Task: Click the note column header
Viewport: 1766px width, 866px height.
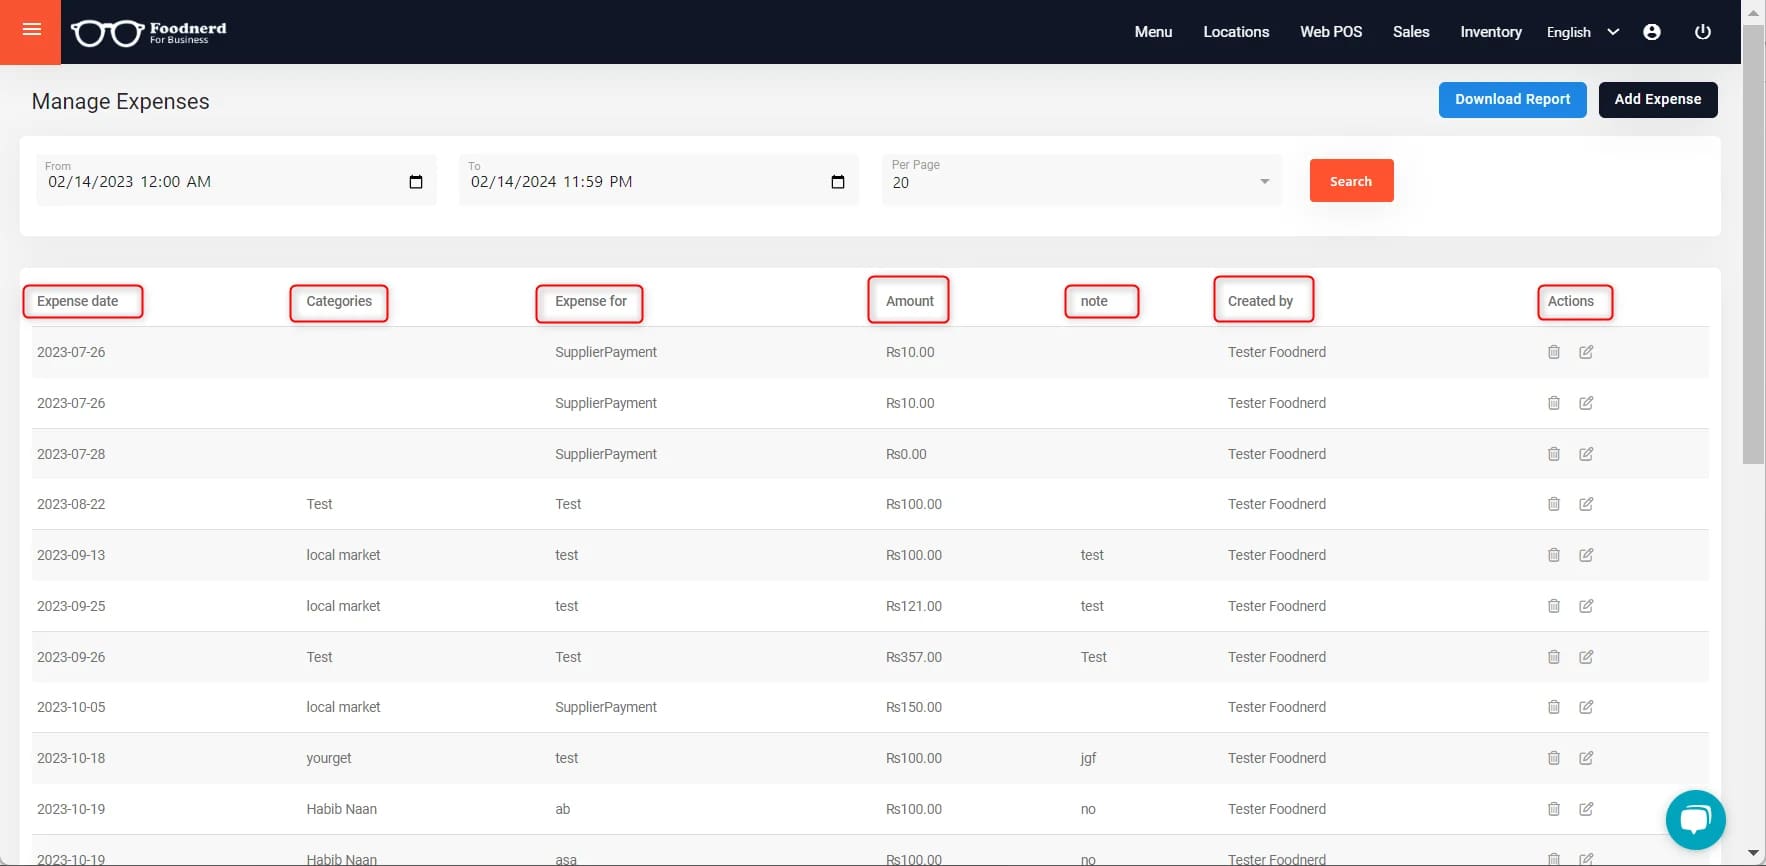Action: [1094, 301]
